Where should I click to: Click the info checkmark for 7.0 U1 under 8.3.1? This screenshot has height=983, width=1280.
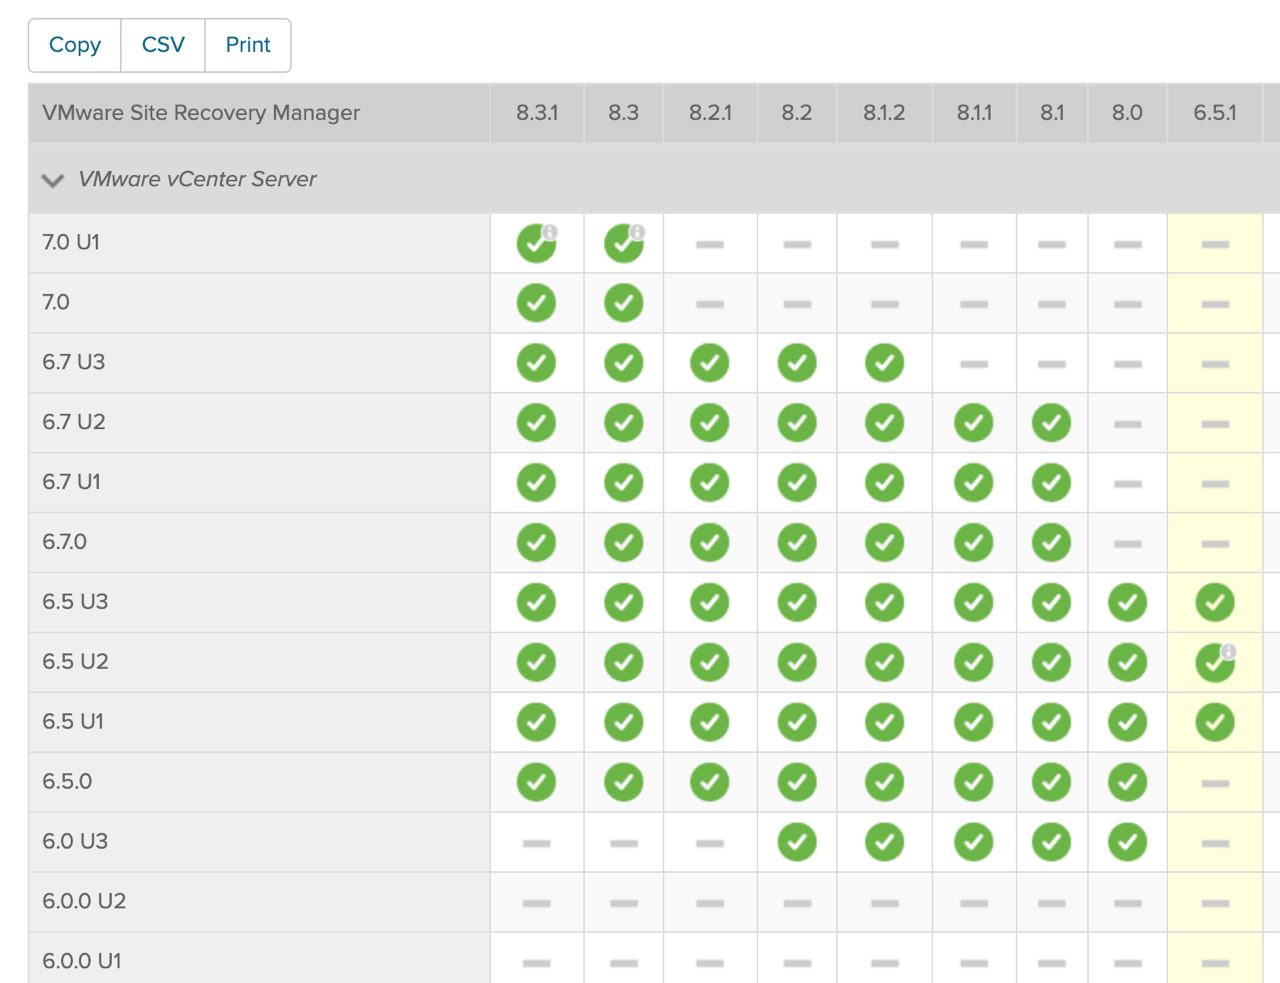537,243
